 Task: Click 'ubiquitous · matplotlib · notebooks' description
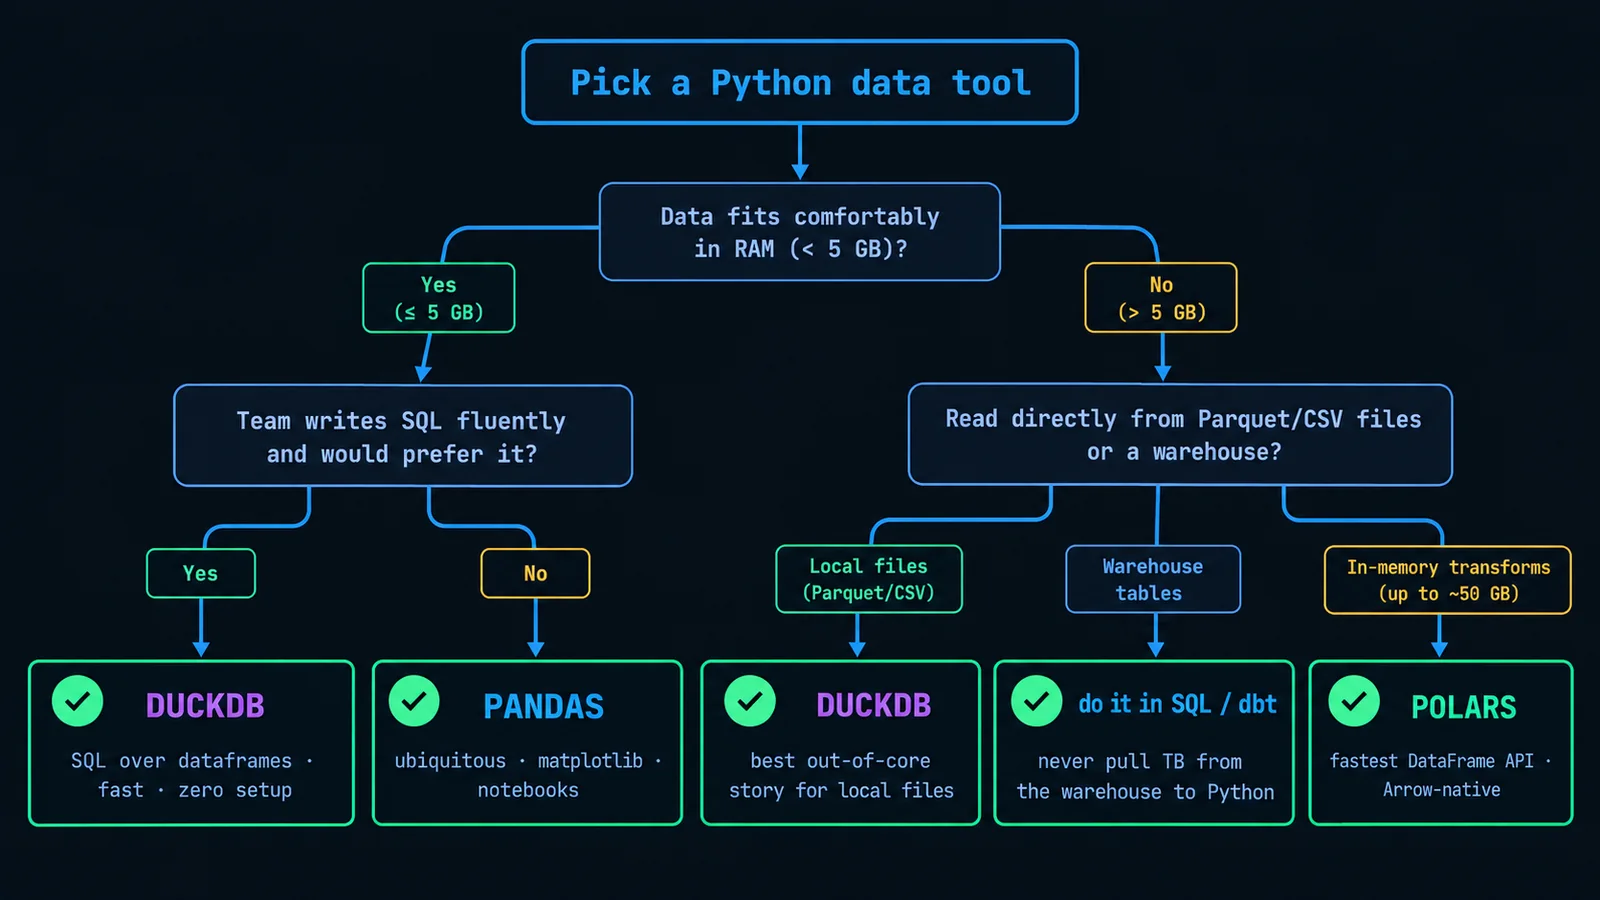tap(528, 775)
